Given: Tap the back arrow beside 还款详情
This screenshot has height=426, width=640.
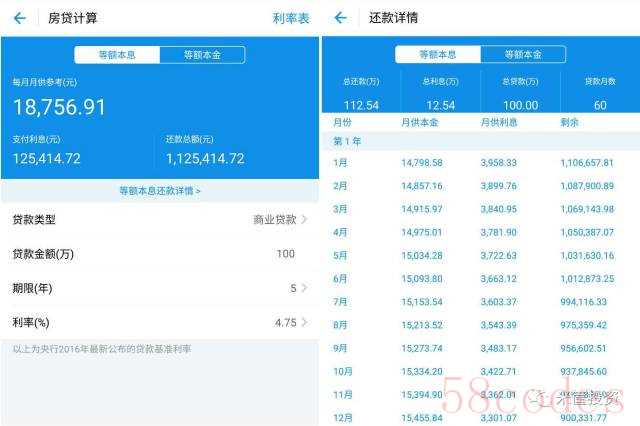Looking at the screenshot, I should click(x=340, y=18).
